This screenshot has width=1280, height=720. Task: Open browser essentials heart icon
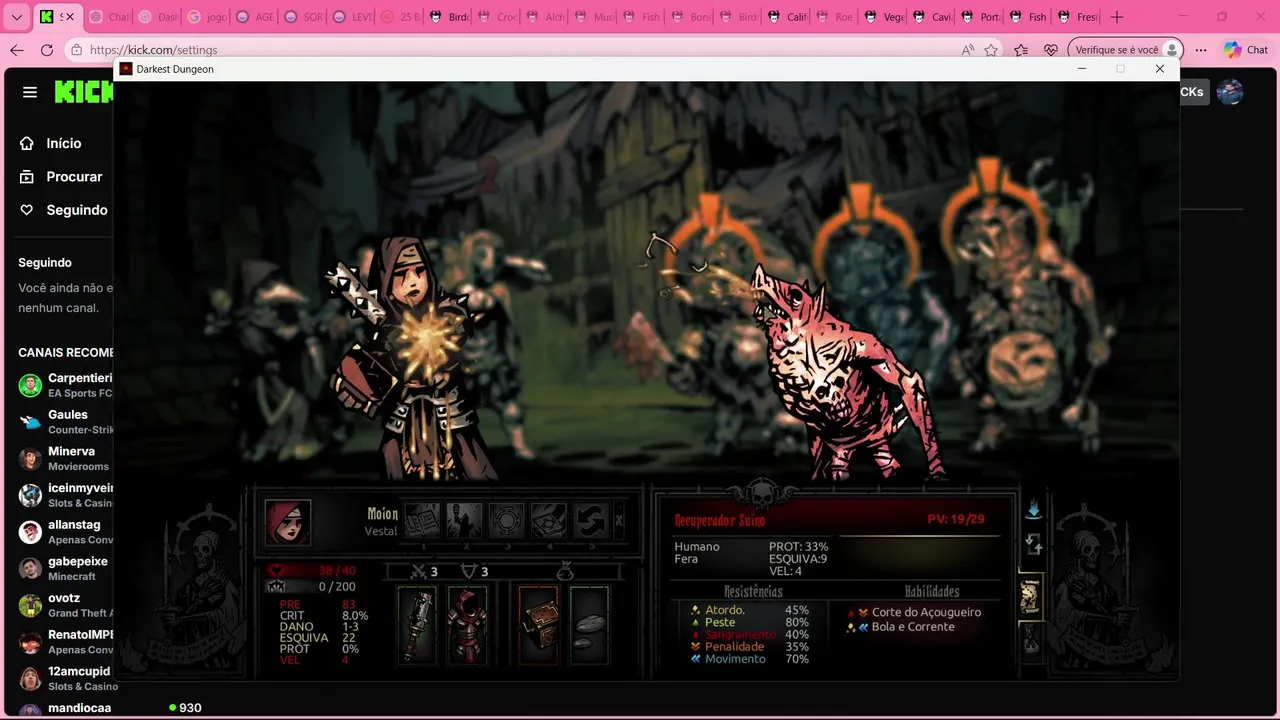(1051, 50)
